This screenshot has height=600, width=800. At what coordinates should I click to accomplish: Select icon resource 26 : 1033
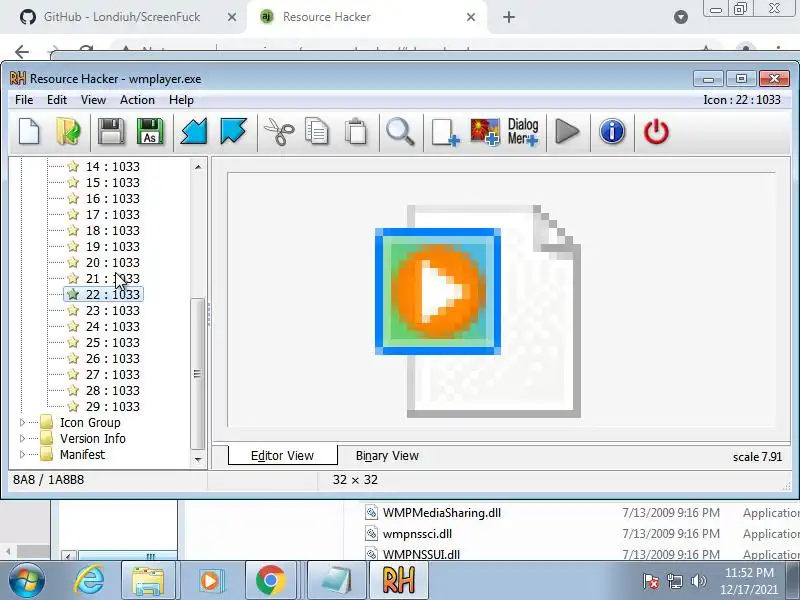tap(112, 358)
